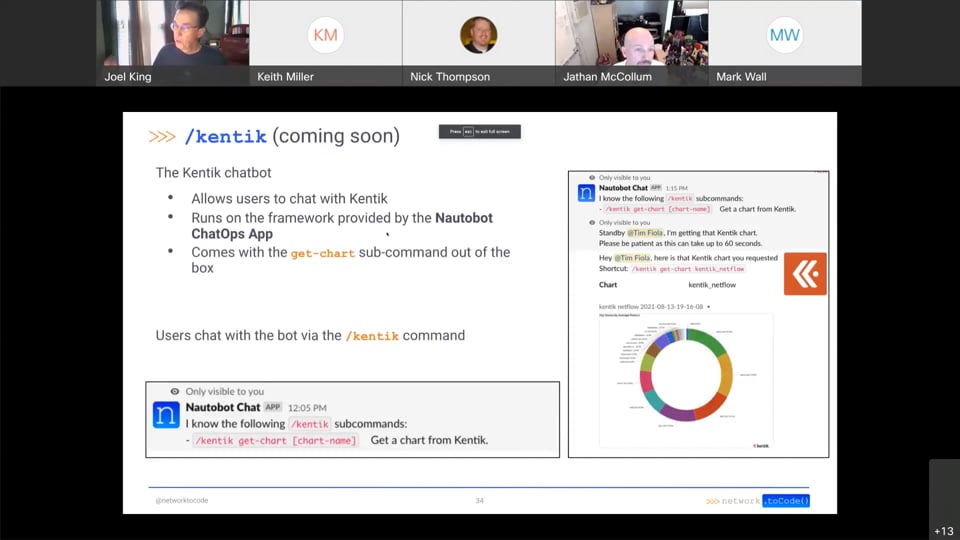Click the '/kentik' slide title text
This screenshot has height=540, width=960.
click(225, 136)
